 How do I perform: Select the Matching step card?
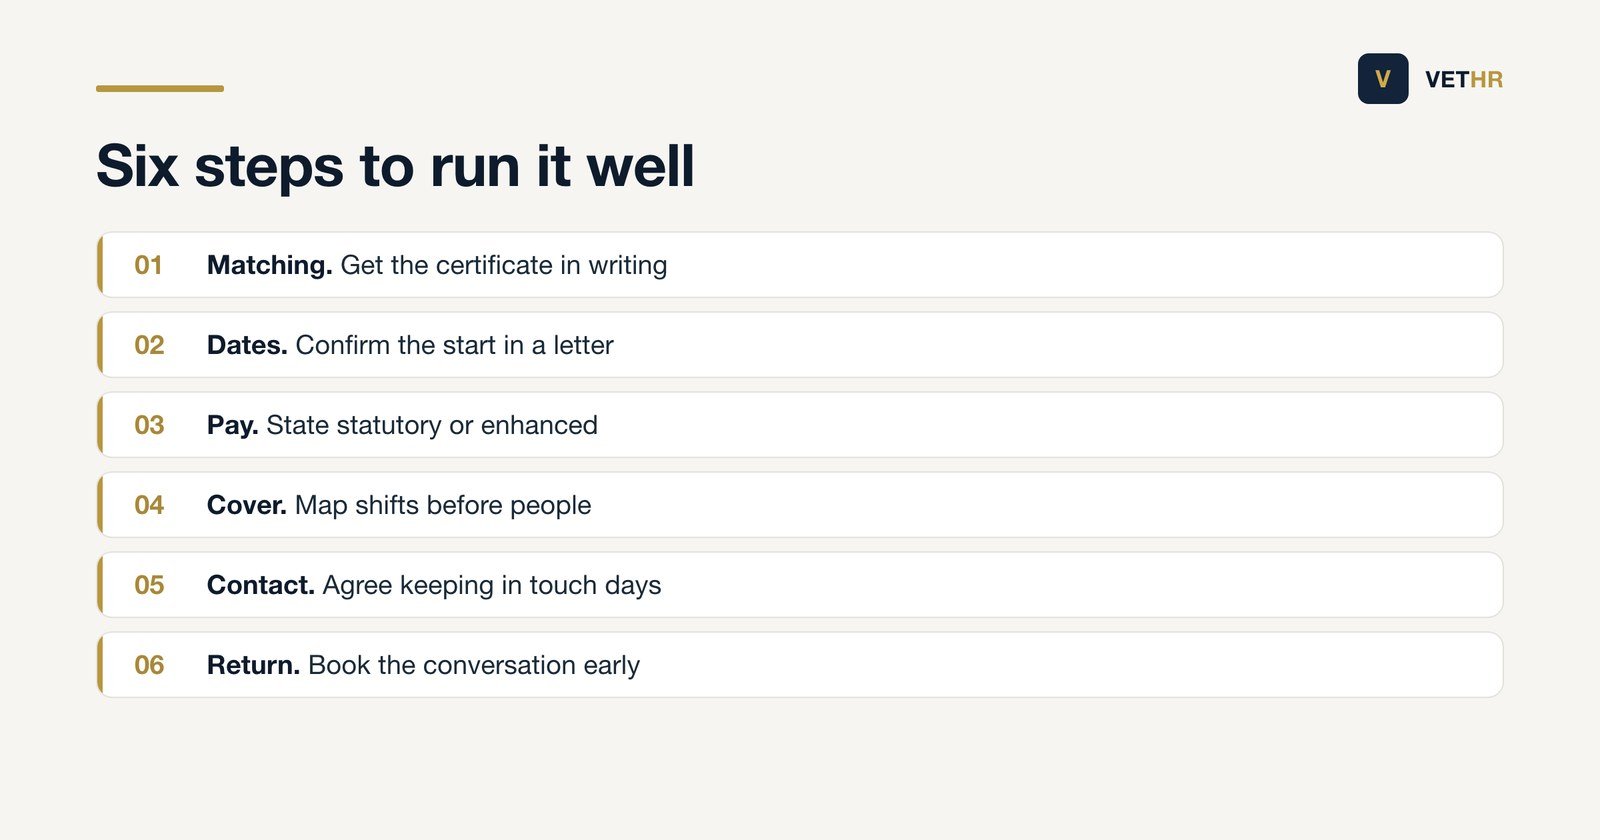click(x=800, y=265)
